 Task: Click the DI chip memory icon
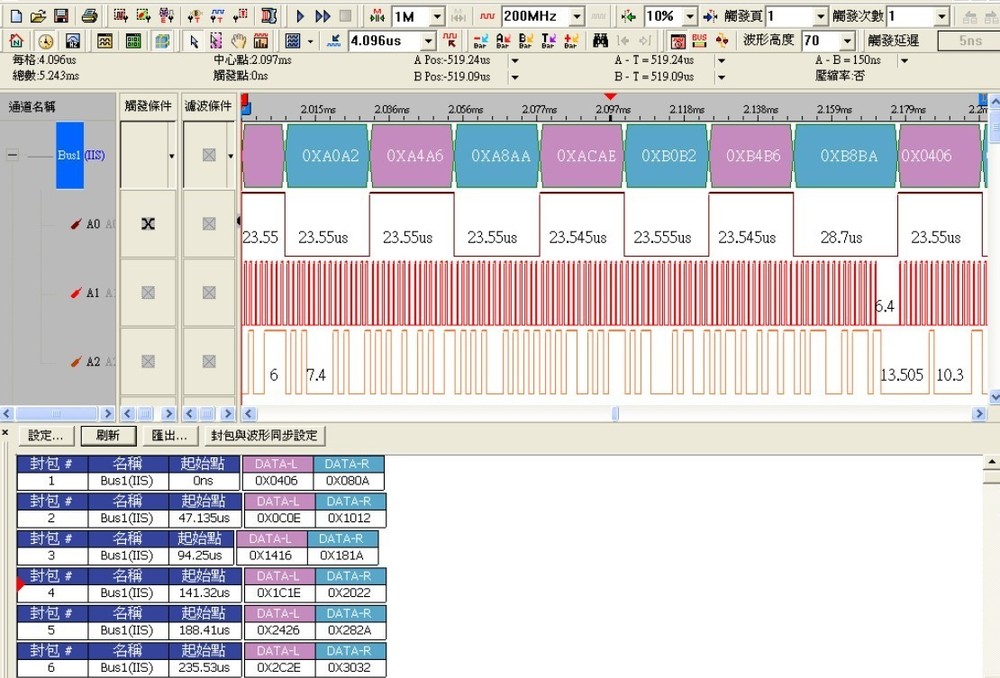[x=269, y=16]
